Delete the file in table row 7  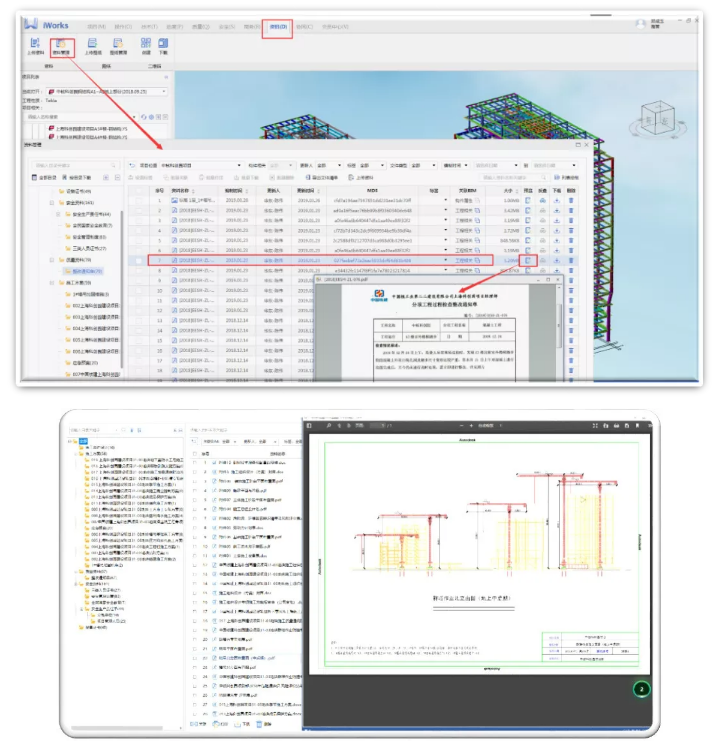[x=571, y=260]
